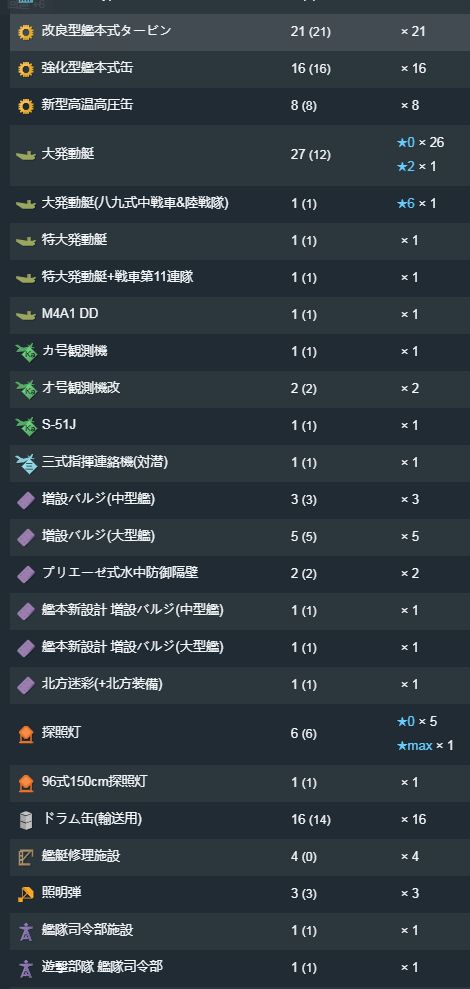
Task: Click the engine icon beside 改良型艦本式タービン
Action: click(x=25, y=32)
